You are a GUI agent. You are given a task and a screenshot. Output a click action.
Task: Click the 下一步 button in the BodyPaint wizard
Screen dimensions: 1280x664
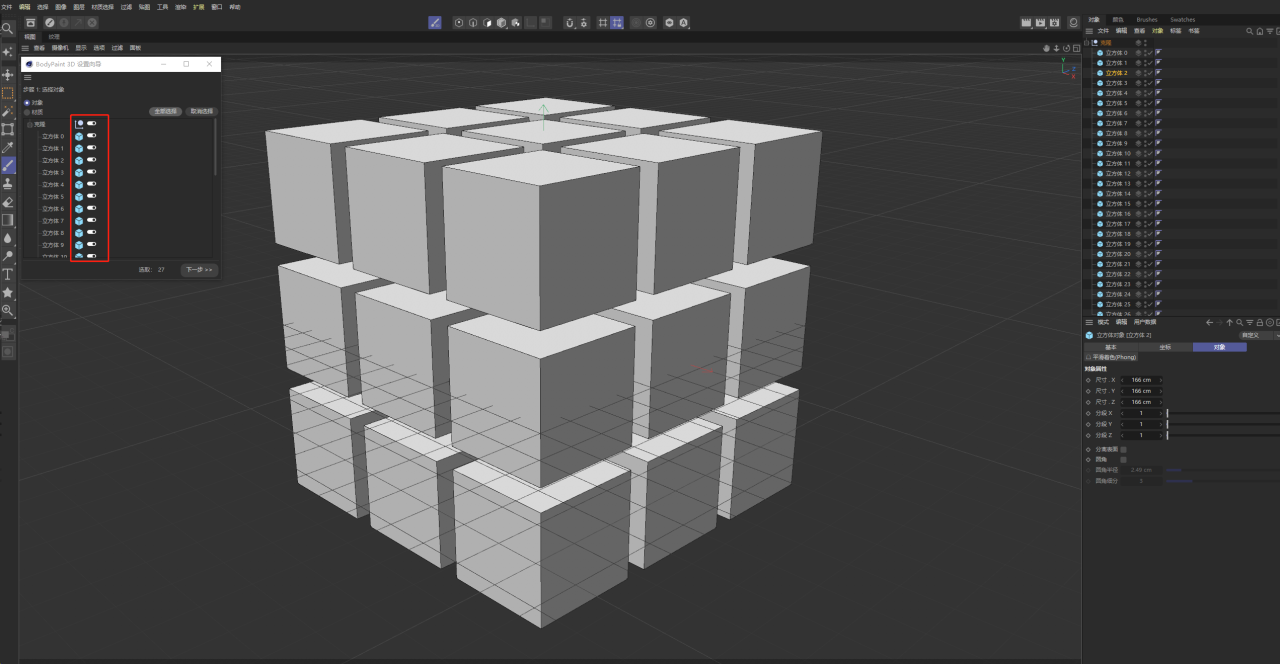point(199,270)
